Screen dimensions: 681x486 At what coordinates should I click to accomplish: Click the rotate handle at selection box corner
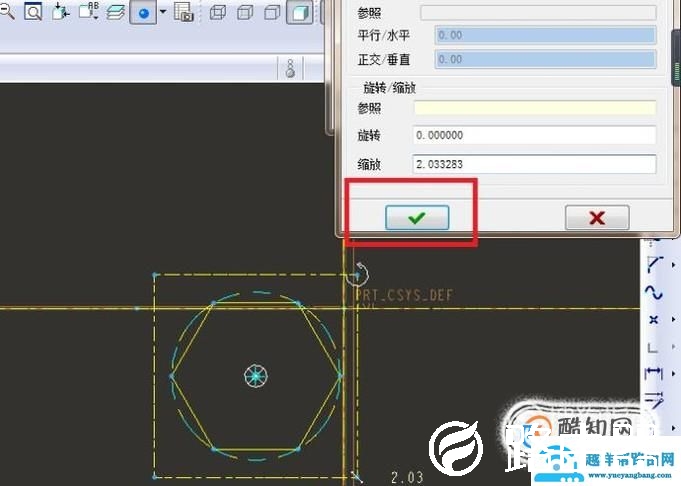click(358, 274)
